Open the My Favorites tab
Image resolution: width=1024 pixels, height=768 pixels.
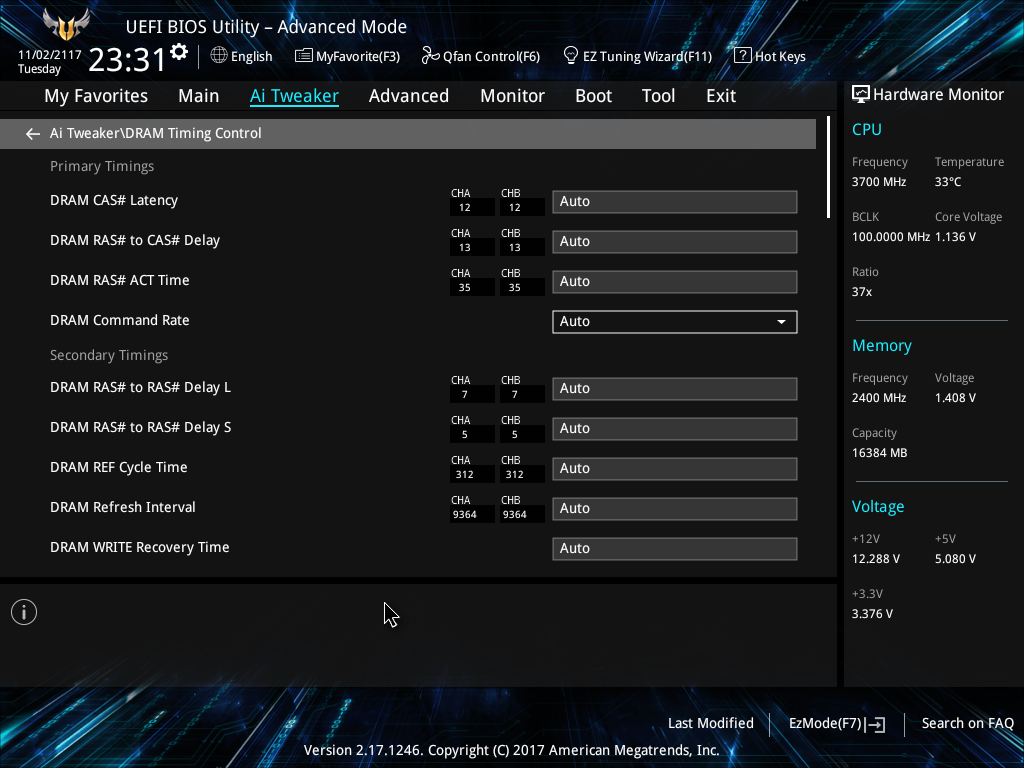click(x=96, y=96)
